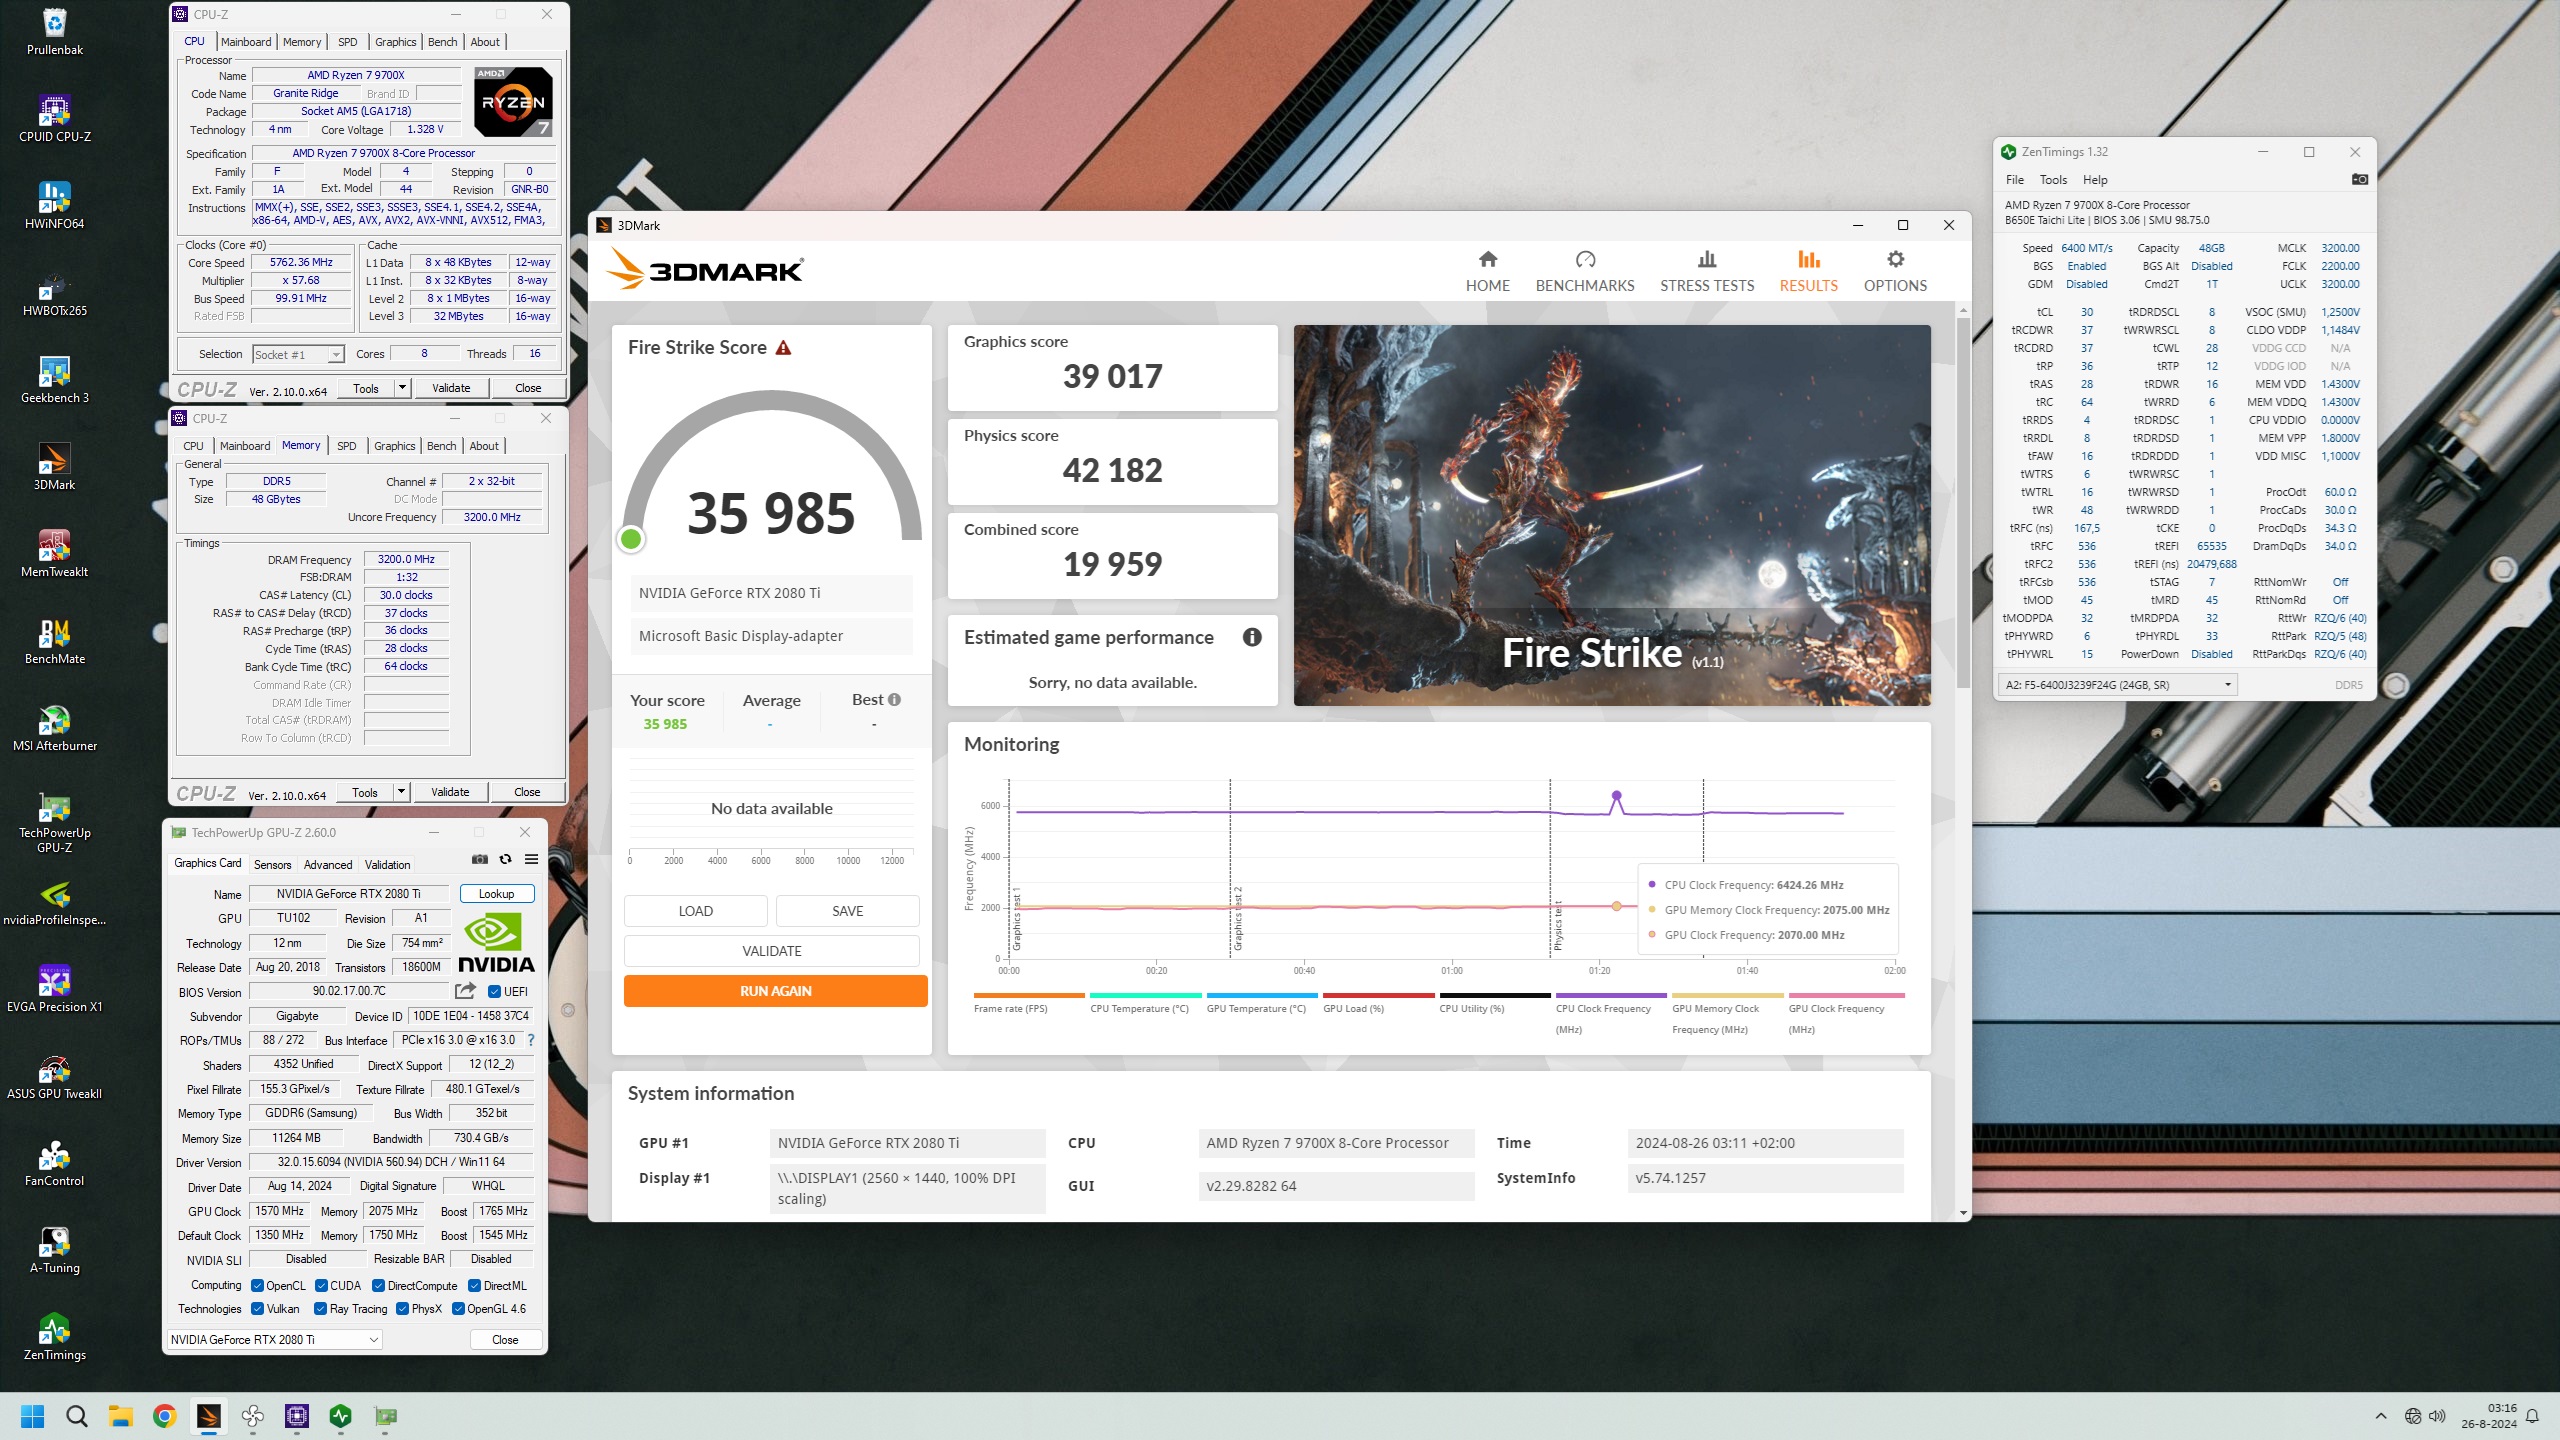Open Tools menu in ZenTimings

pos(2053,180)
